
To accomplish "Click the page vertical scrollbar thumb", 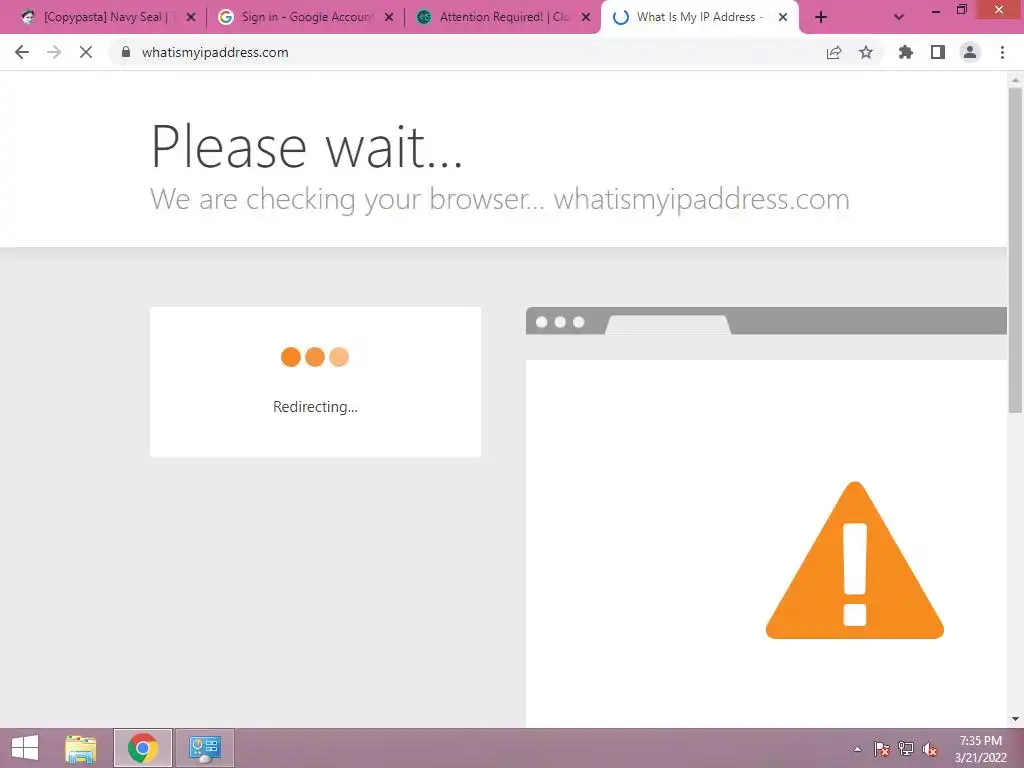I will [x=1015, y=250].
